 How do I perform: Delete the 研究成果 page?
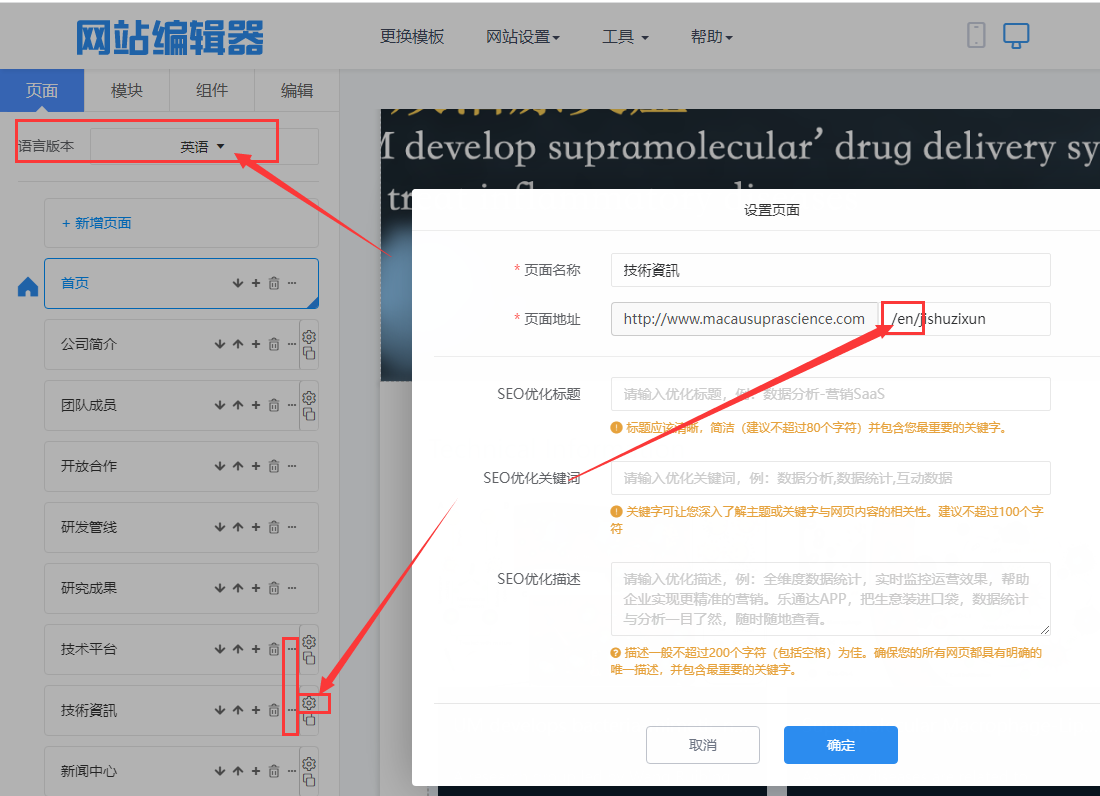coord(274,588)
